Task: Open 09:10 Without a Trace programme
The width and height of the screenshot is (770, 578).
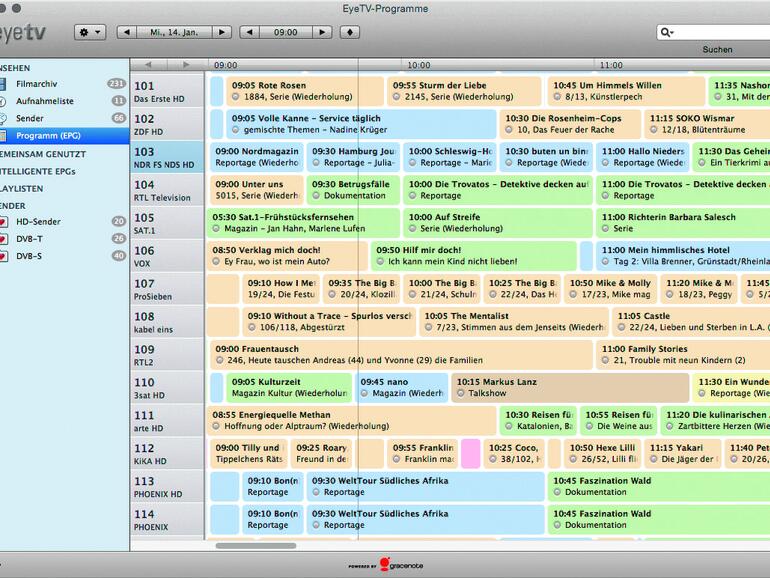Action: tap(329, 322)
